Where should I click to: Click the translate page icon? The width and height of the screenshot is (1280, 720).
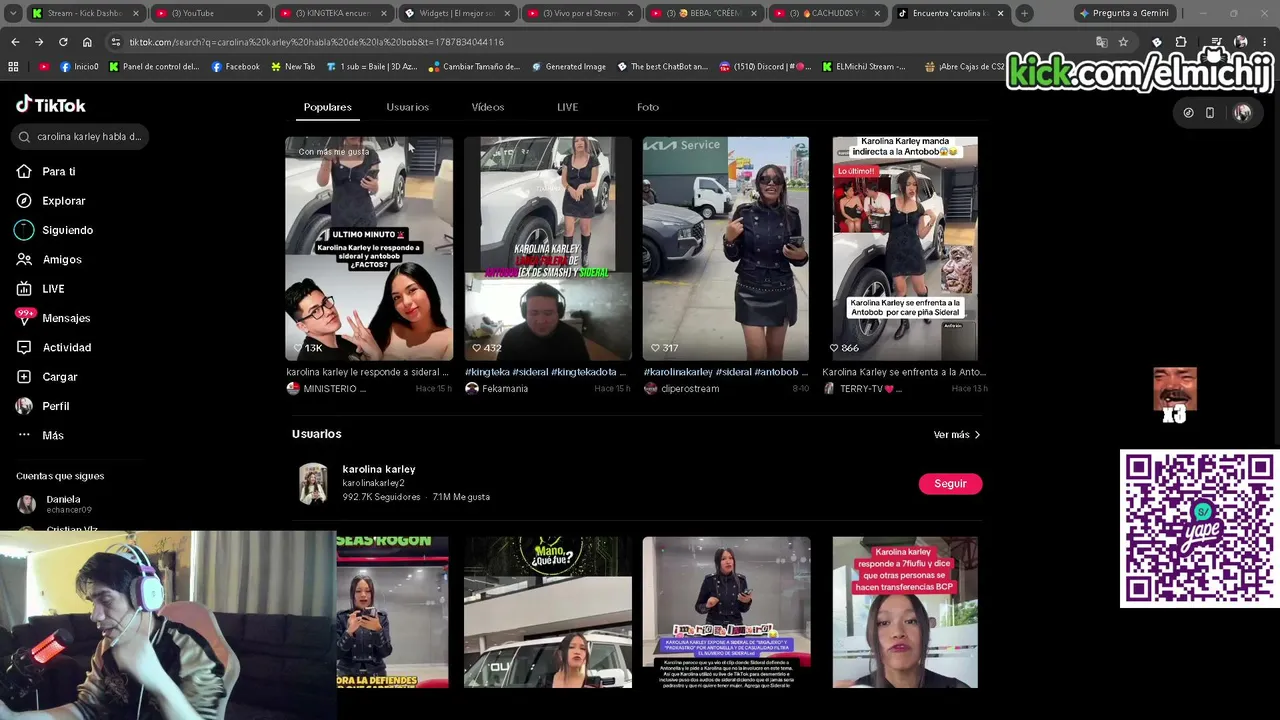(x=1102, y=42)
